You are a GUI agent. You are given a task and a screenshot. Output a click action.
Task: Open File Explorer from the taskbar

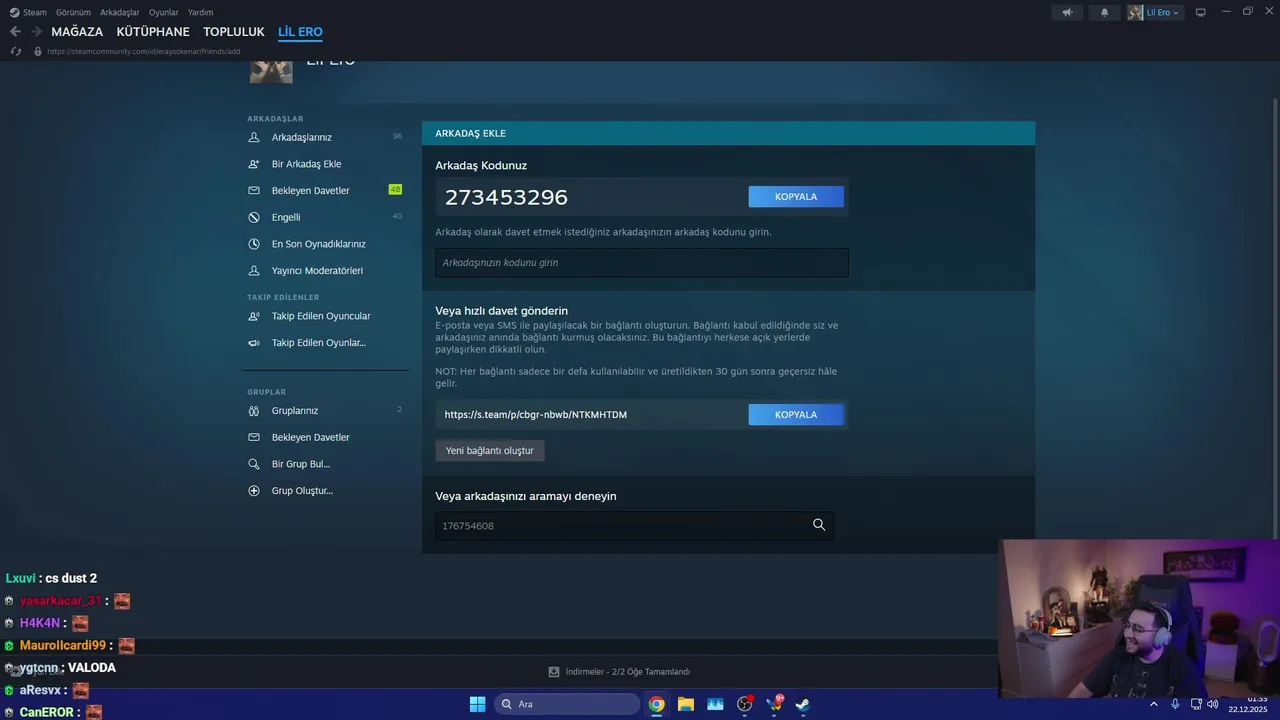(686, 704)
